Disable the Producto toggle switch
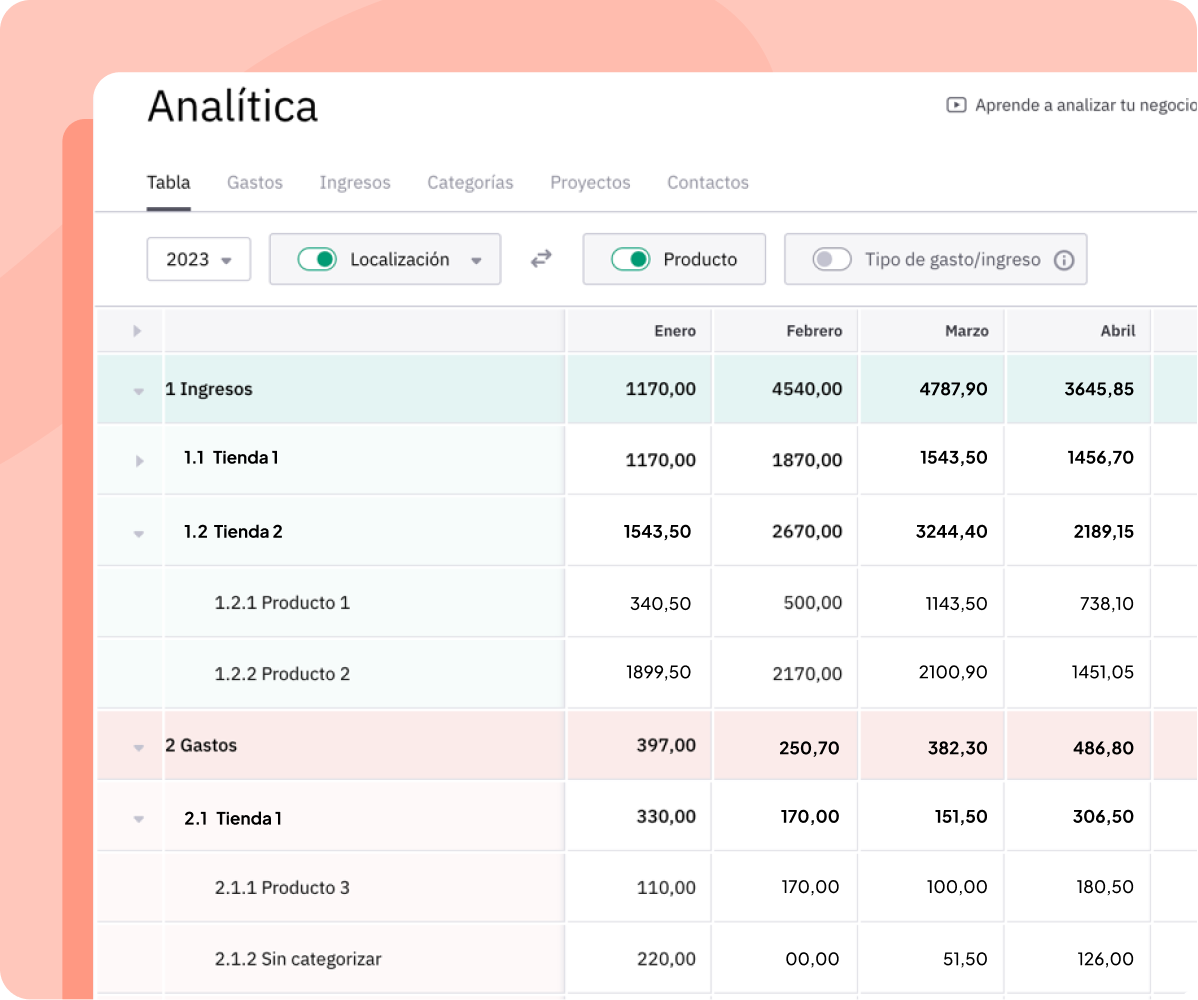This screenshot has height=1000, width=1198. [x=630, y=260]
